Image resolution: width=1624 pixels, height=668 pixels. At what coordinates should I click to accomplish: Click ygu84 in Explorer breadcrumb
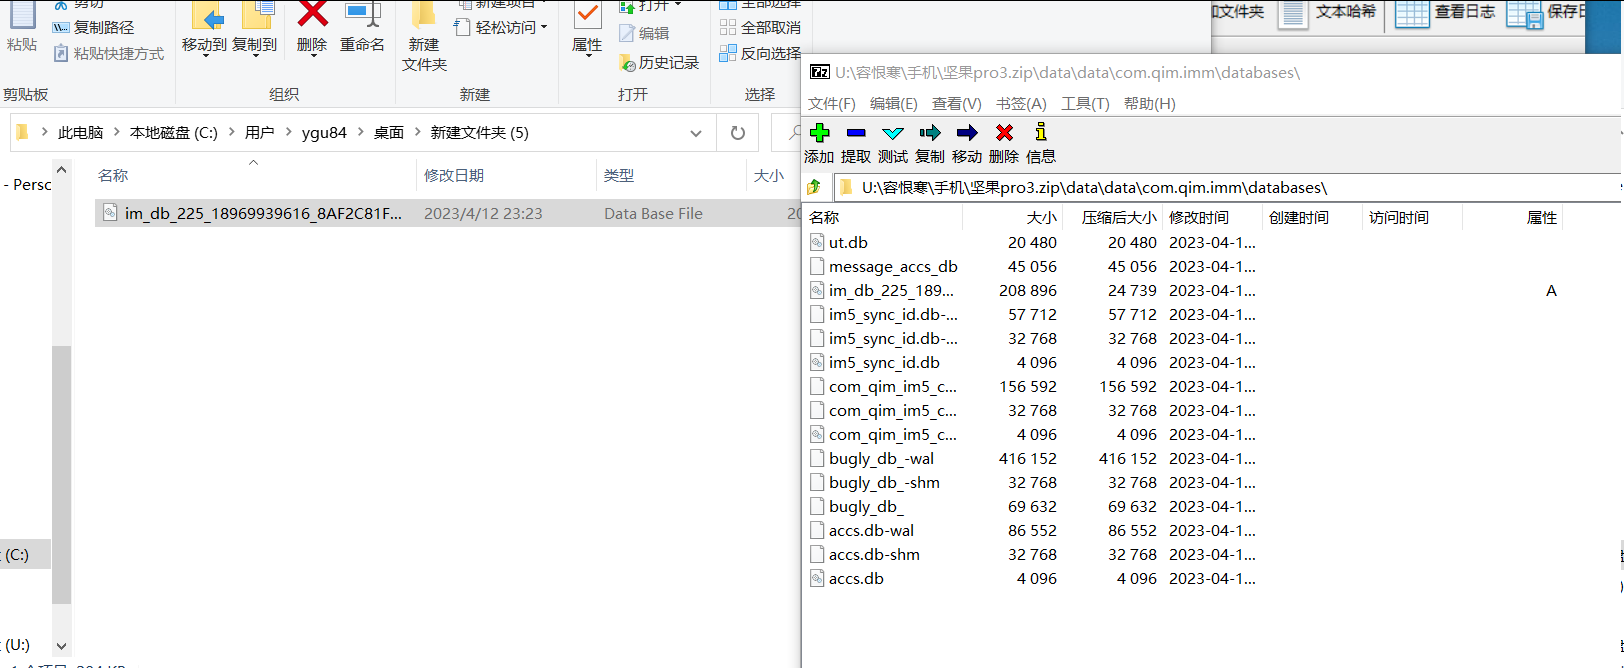click(324, 132)
